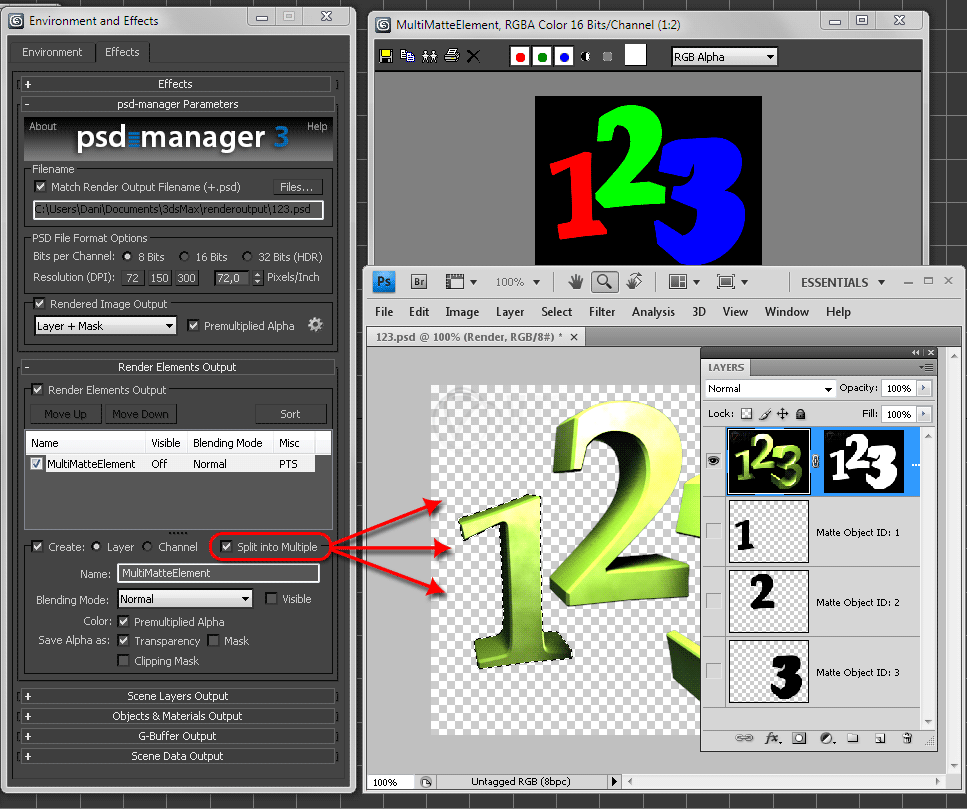The width and height of the screenshot is (967, 809).
Task: Open the layer style fx menu
Action: (773, 738)
